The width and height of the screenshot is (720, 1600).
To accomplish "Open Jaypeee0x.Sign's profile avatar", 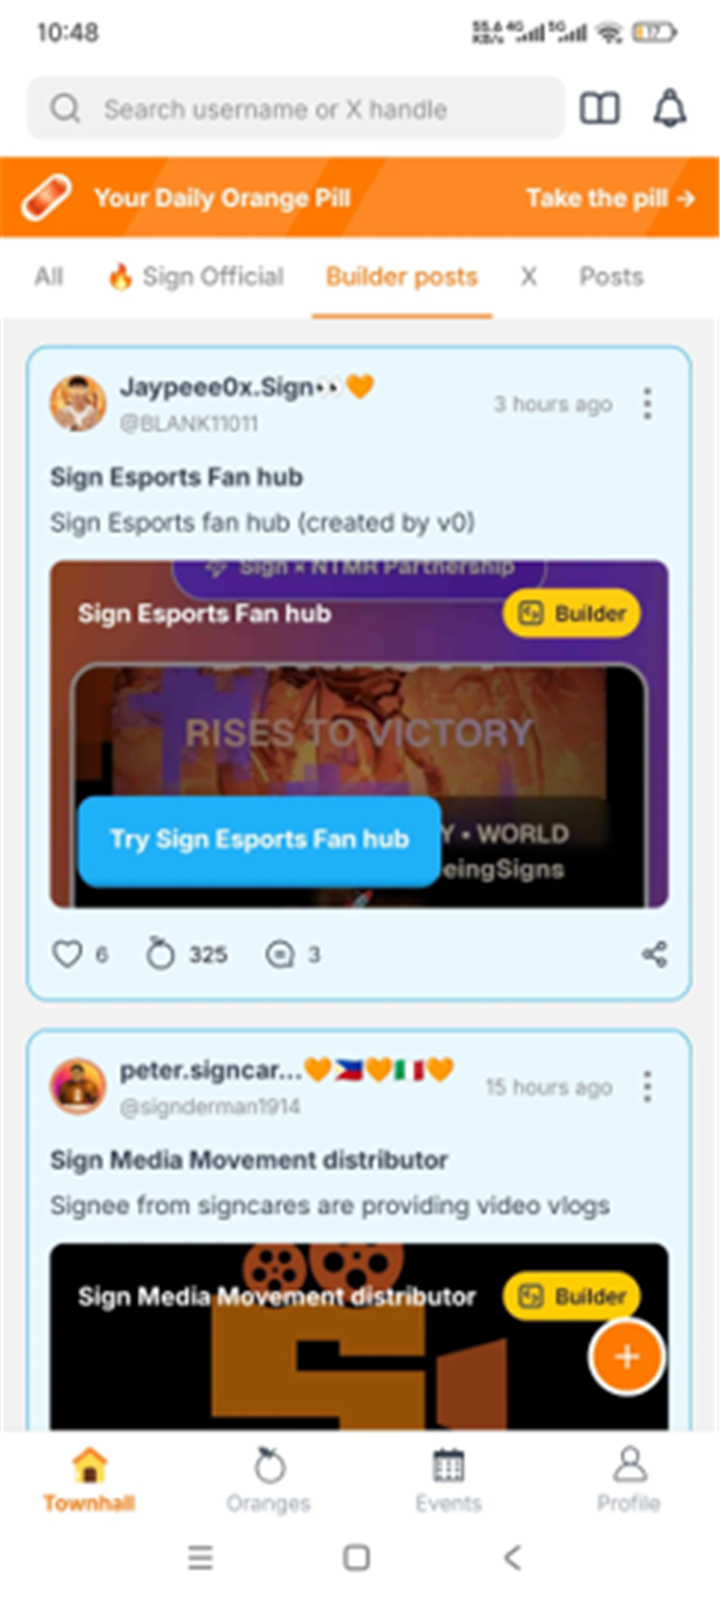I will 78,403.
